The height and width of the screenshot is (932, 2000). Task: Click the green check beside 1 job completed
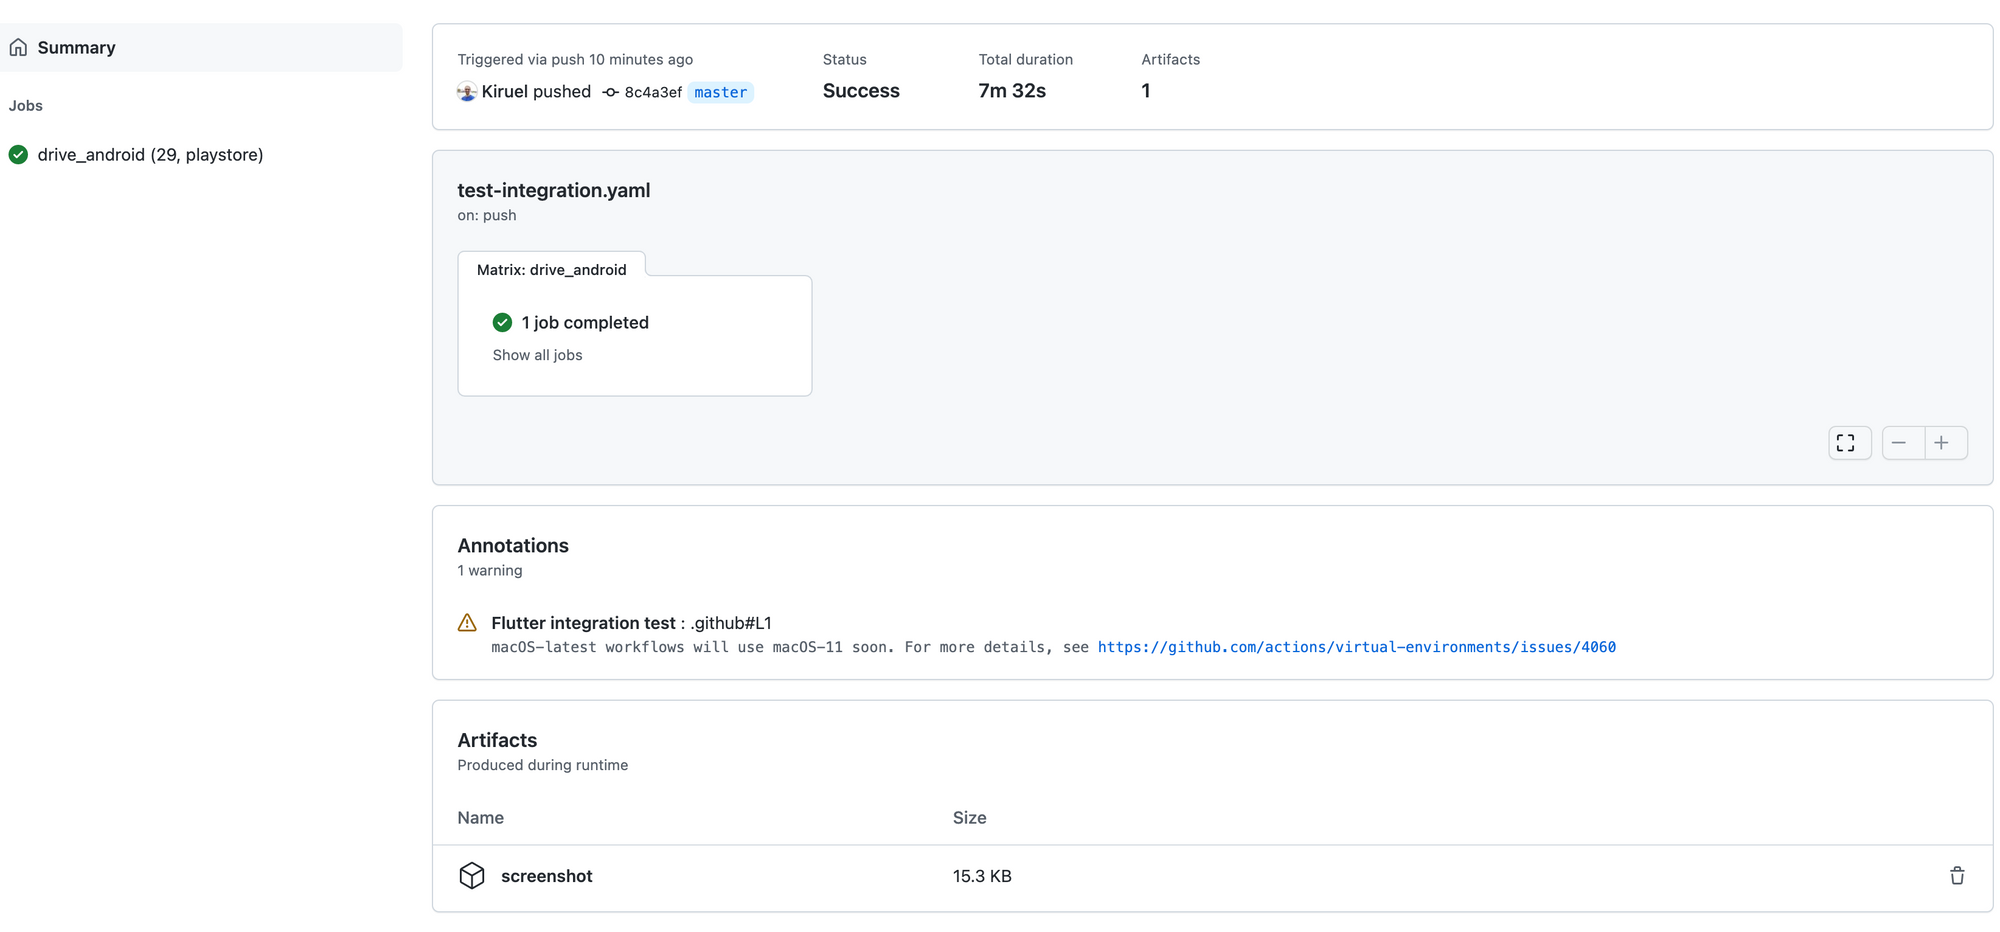tap(502, 322)
